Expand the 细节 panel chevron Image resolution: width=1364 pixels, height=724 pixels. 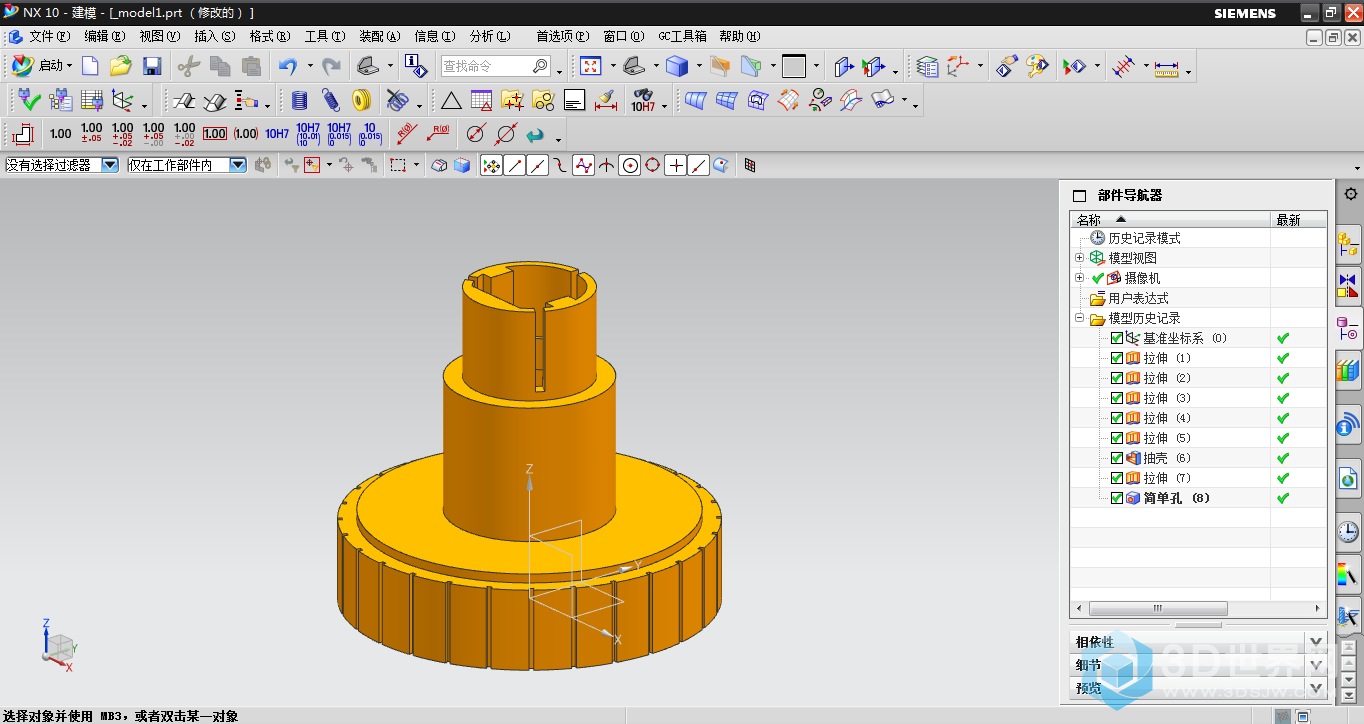[1316, 665]
